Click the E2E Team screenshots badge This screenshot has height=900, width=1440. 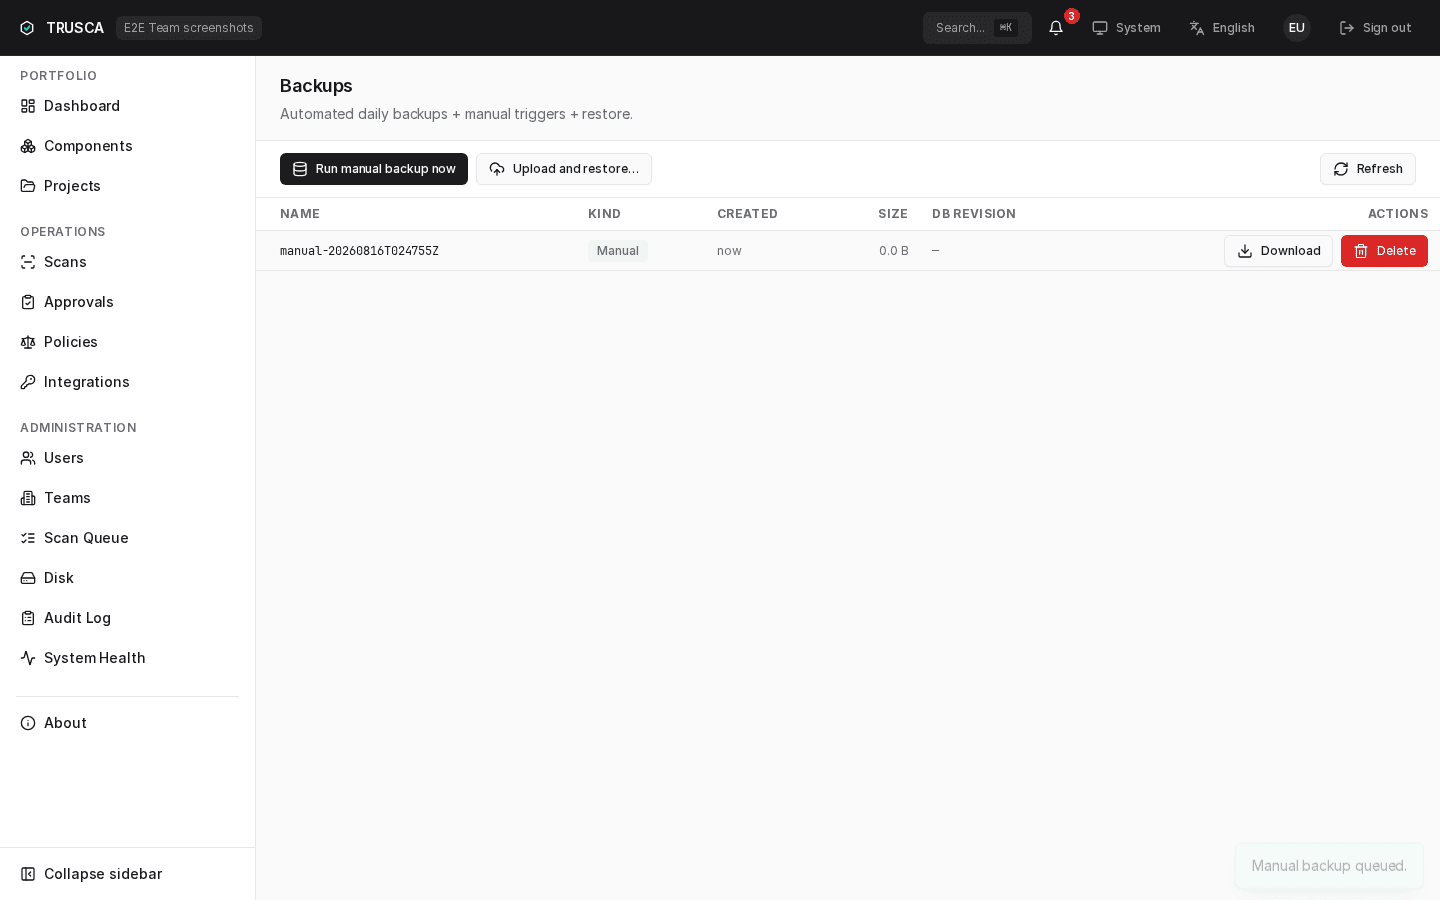coord(189,28)
